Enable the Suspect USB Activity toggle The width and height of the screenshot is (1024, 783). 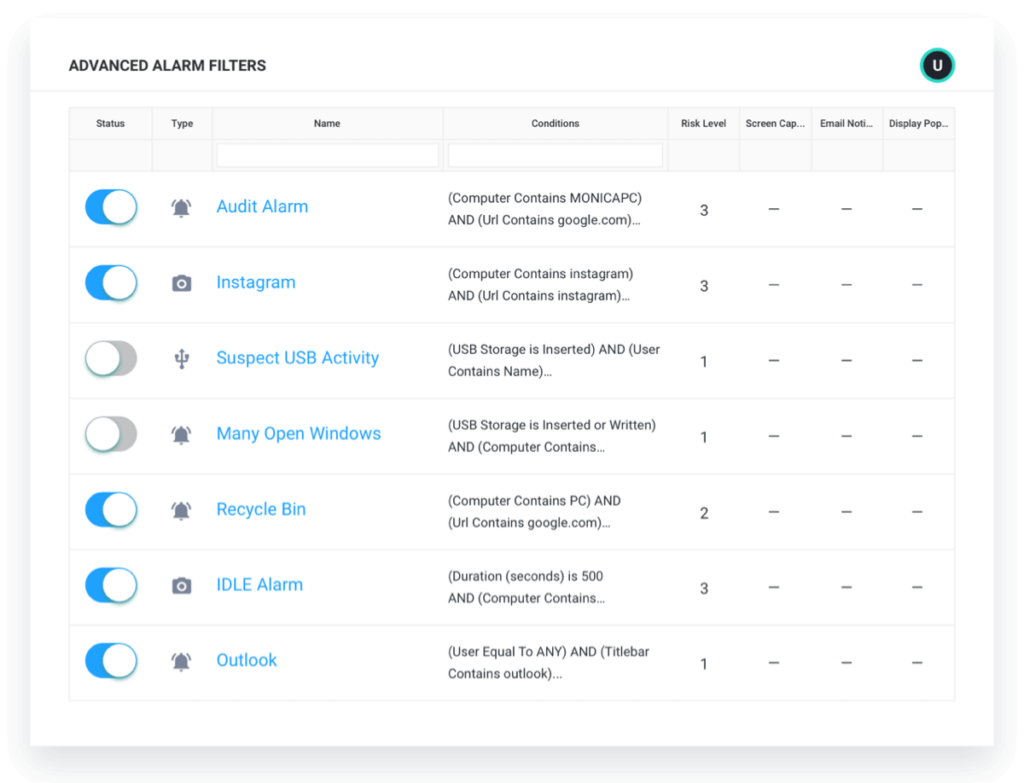click(110, 358)
